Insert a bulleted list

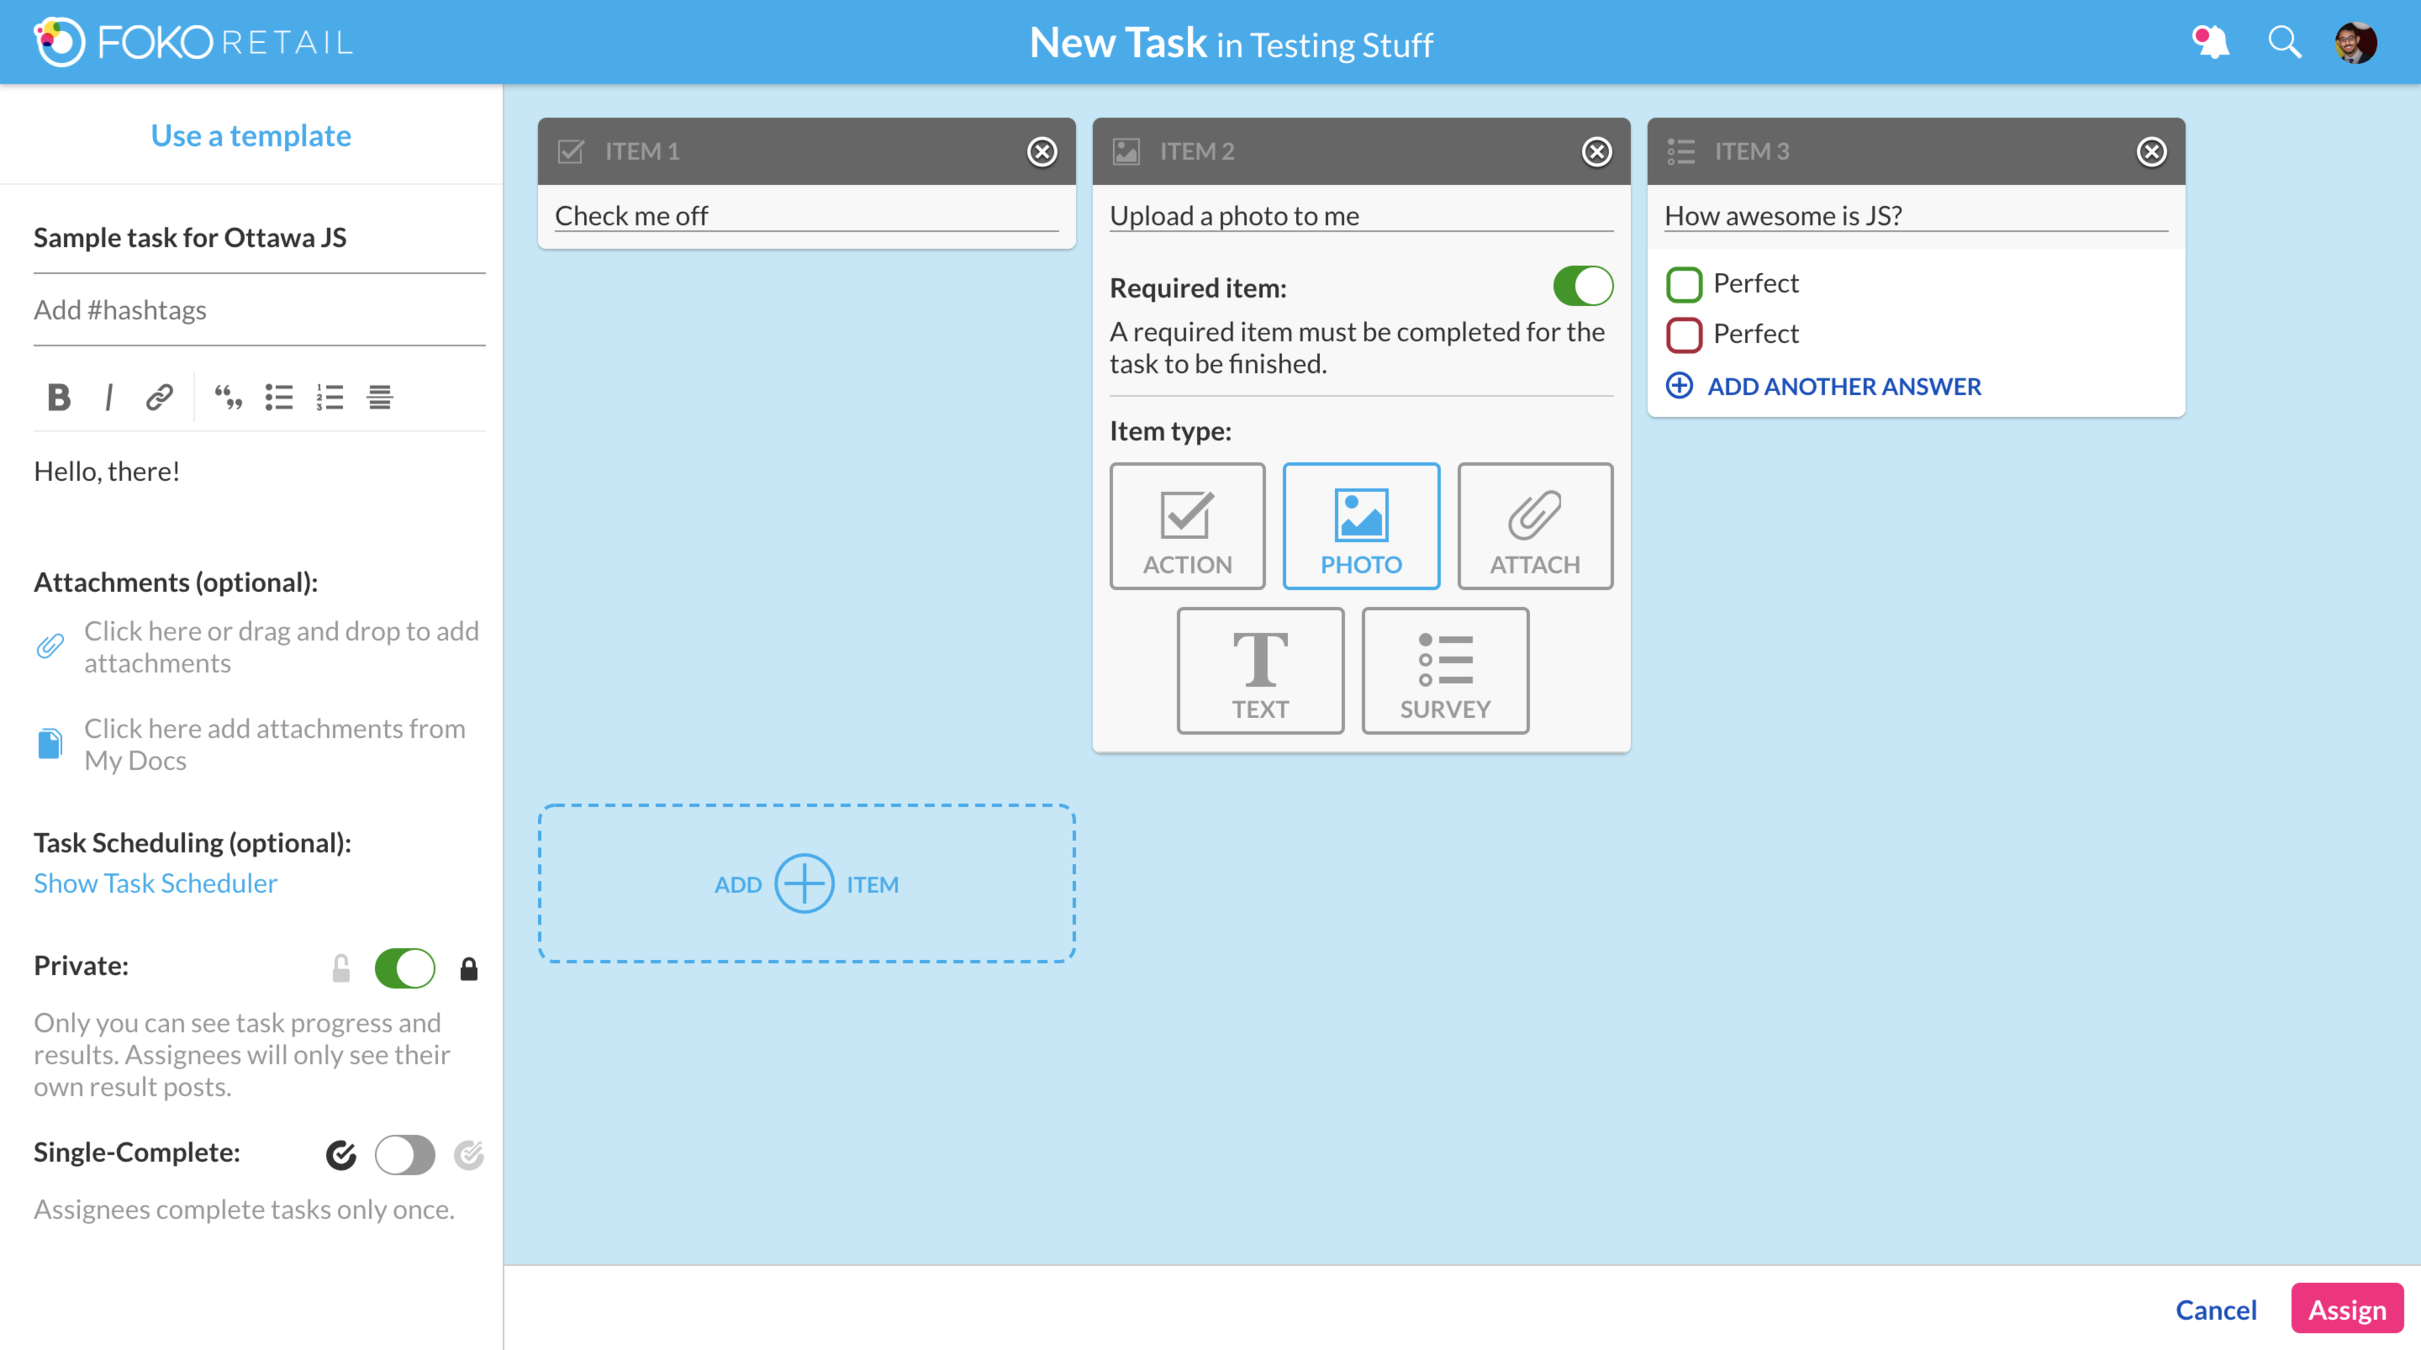coord(279,397)
